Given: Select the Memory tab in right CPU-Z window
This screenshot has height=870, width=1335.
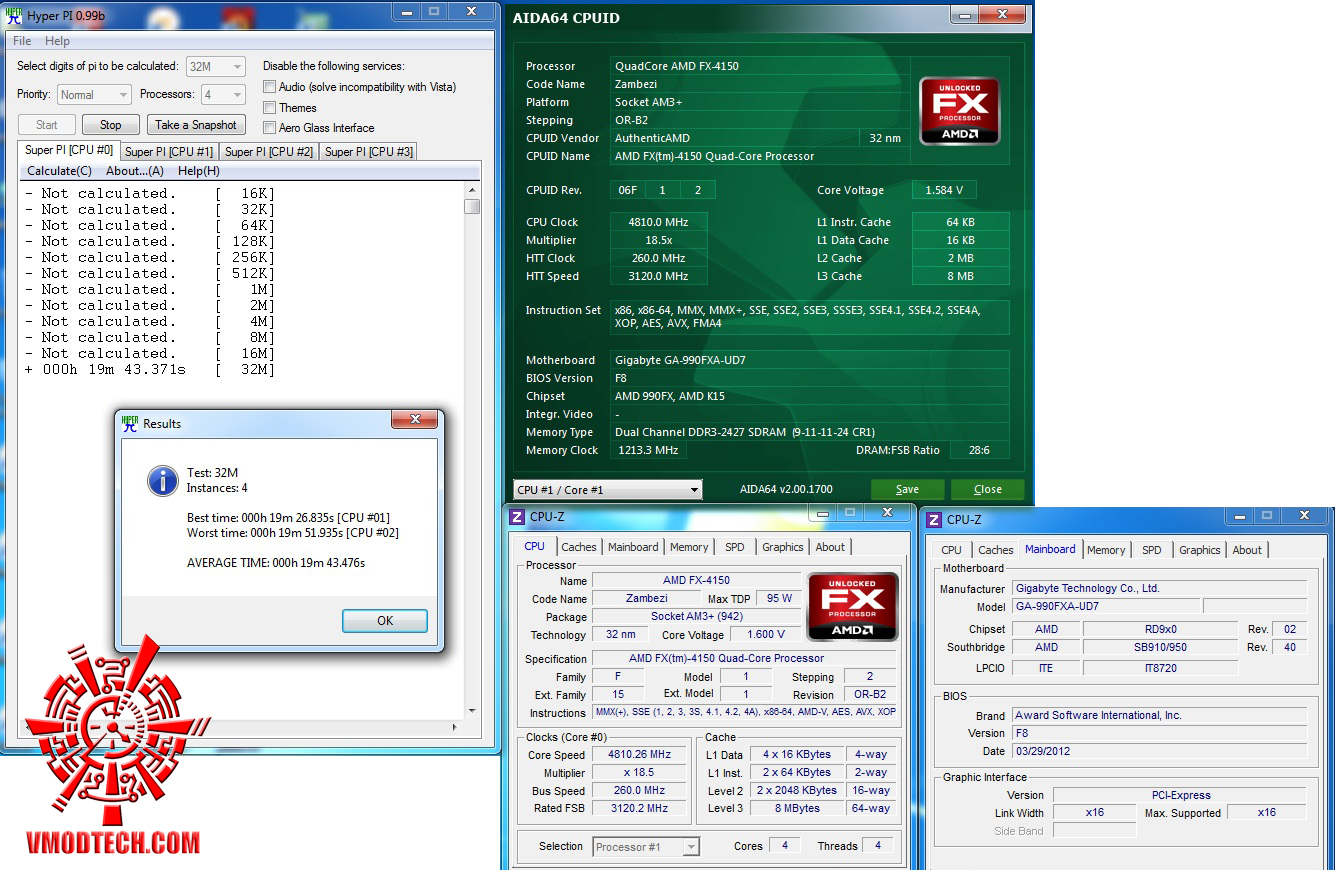Looking at the screenshot, I should pos(1106,550).
